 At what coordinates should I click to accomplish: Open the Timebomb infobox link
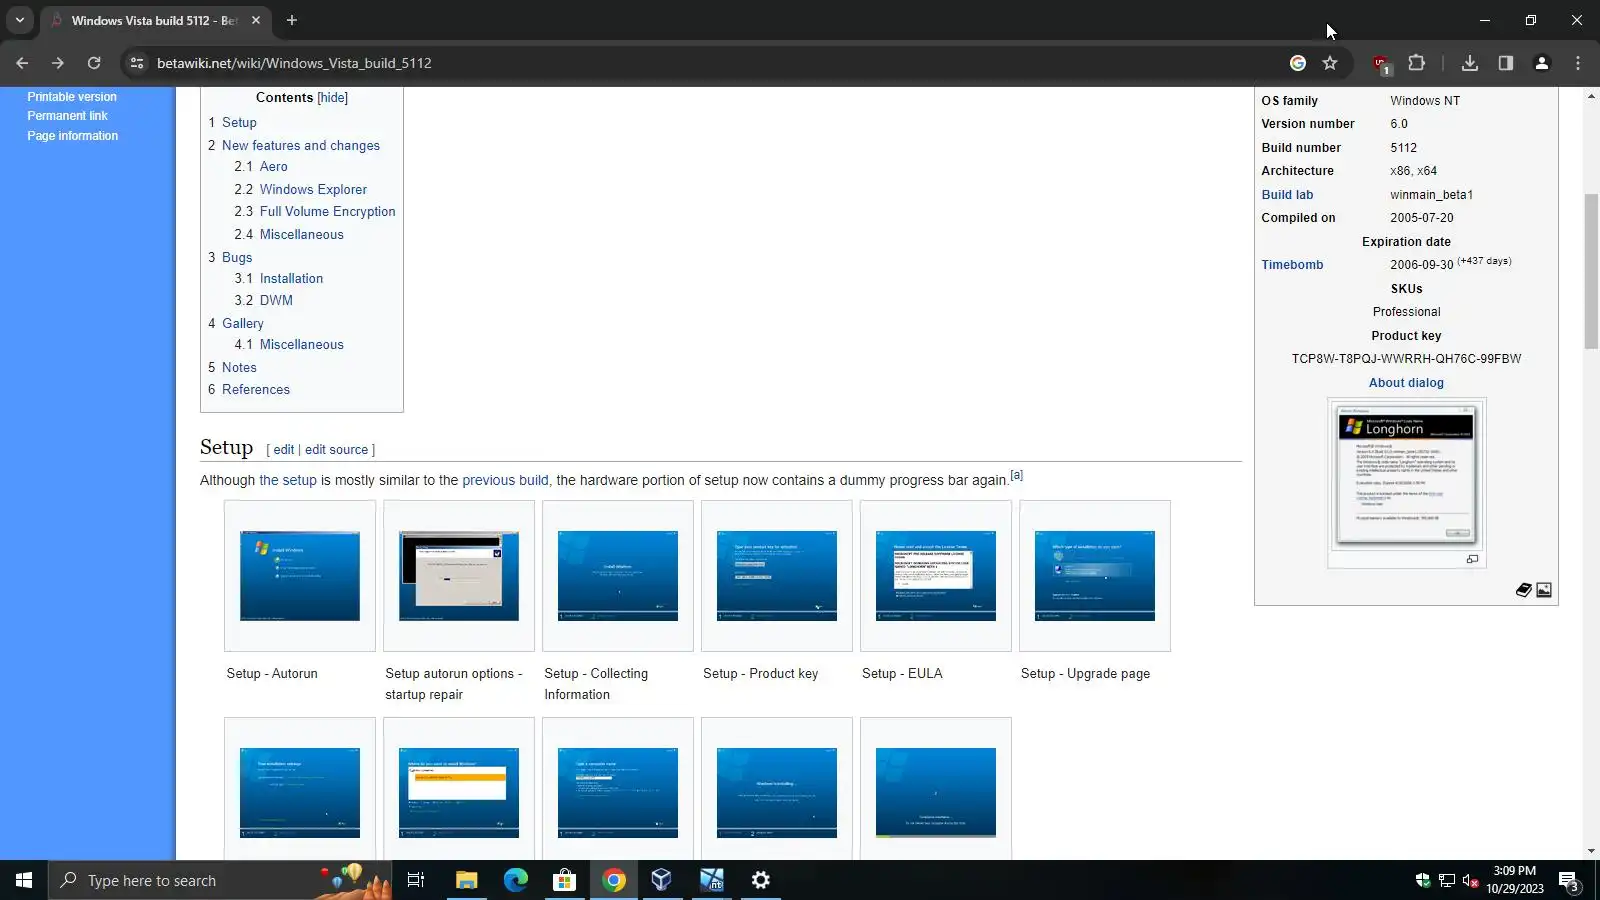(x=1292, y=265)
